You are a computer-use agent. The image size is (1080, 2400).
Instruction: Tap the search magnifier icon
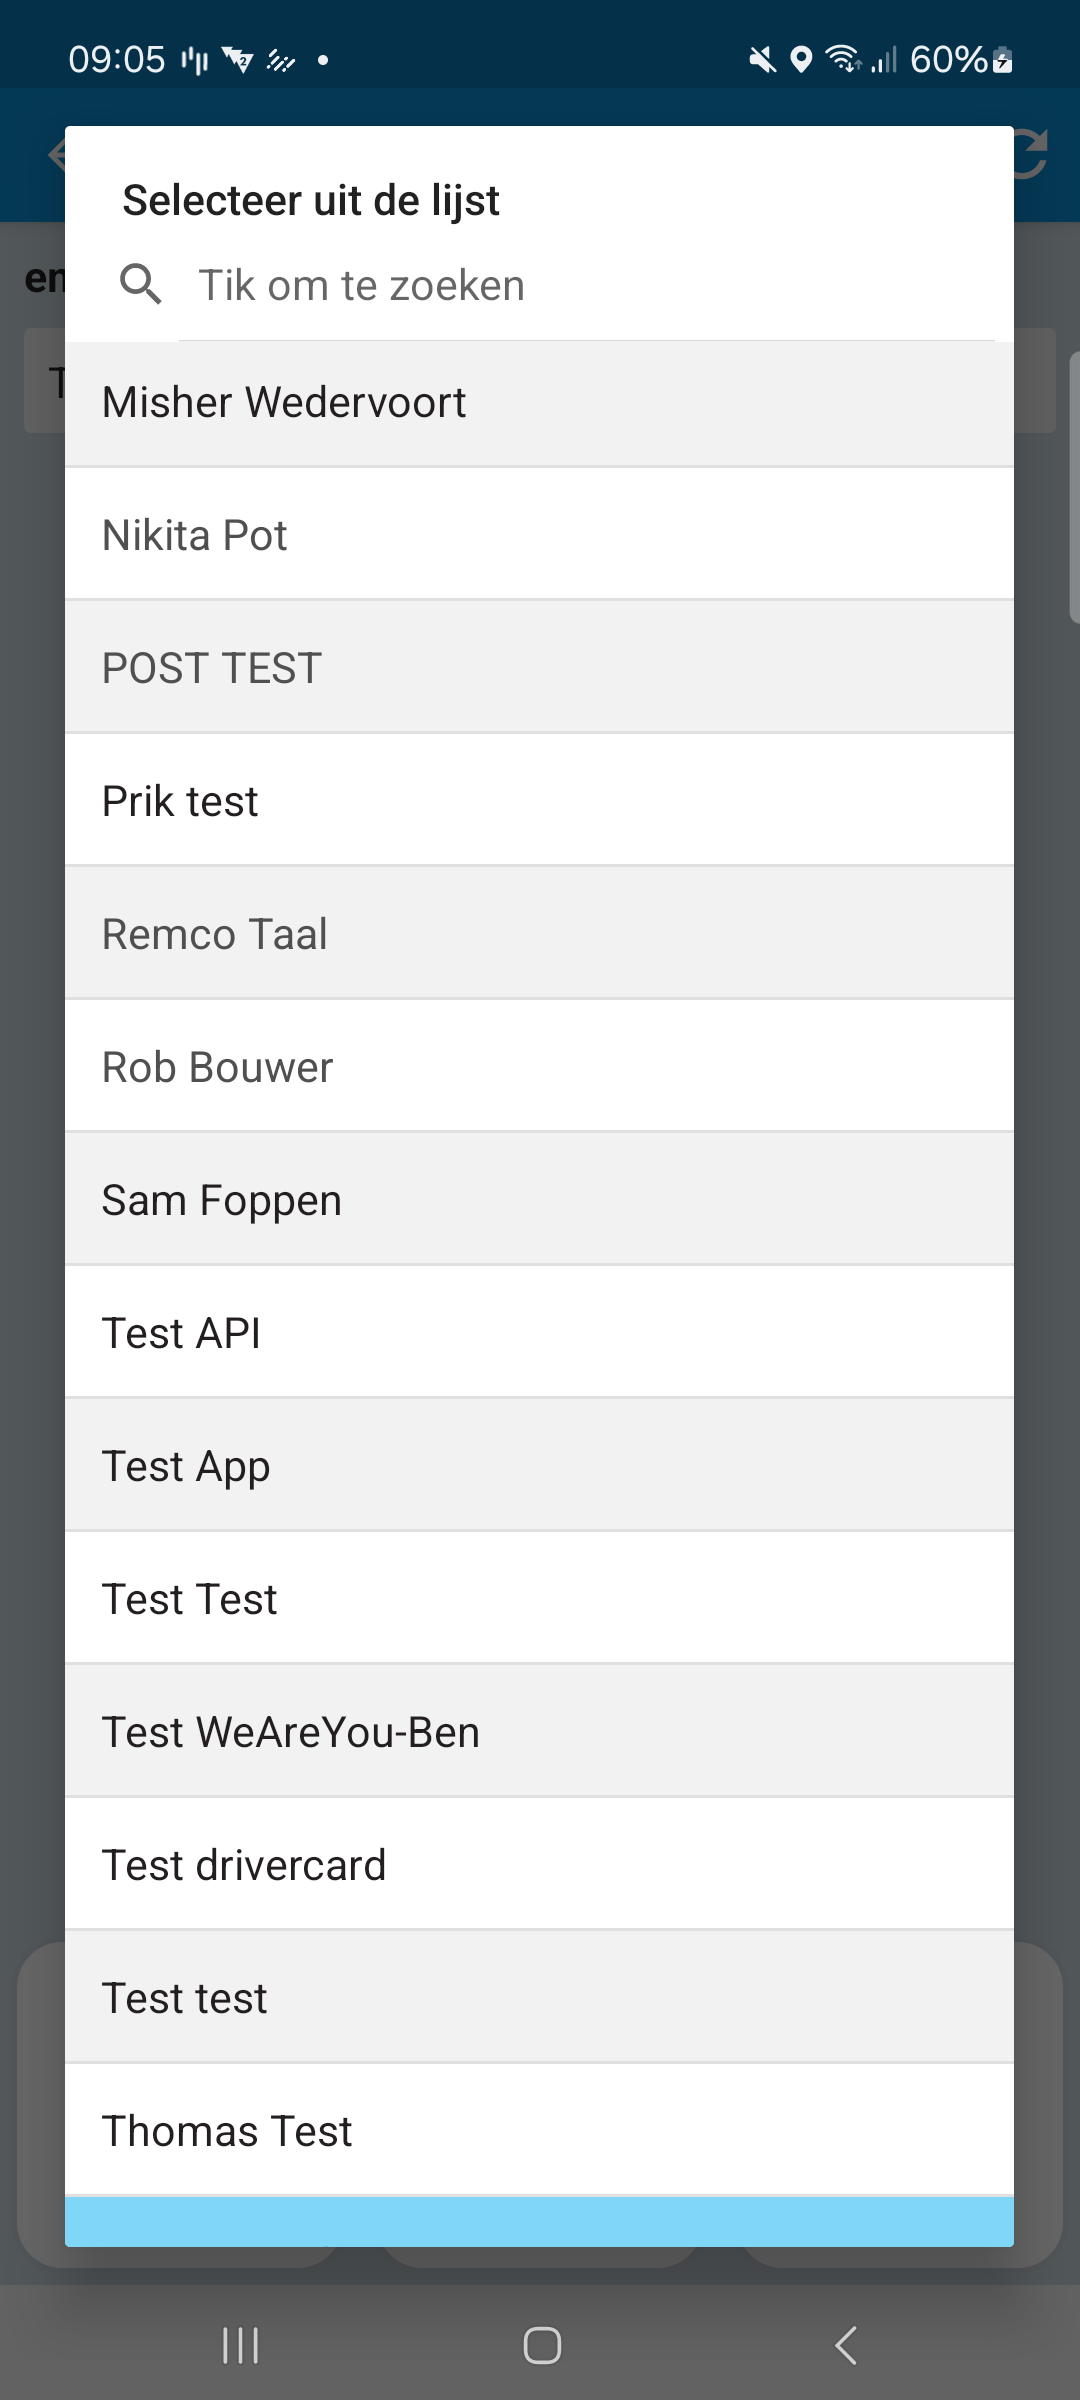click(x=140, y=285)
